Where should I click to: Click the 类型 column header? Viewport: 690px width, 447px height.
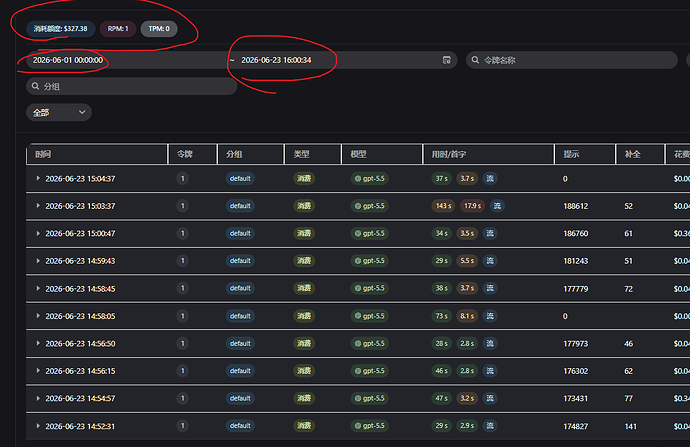tap(313, 154)
